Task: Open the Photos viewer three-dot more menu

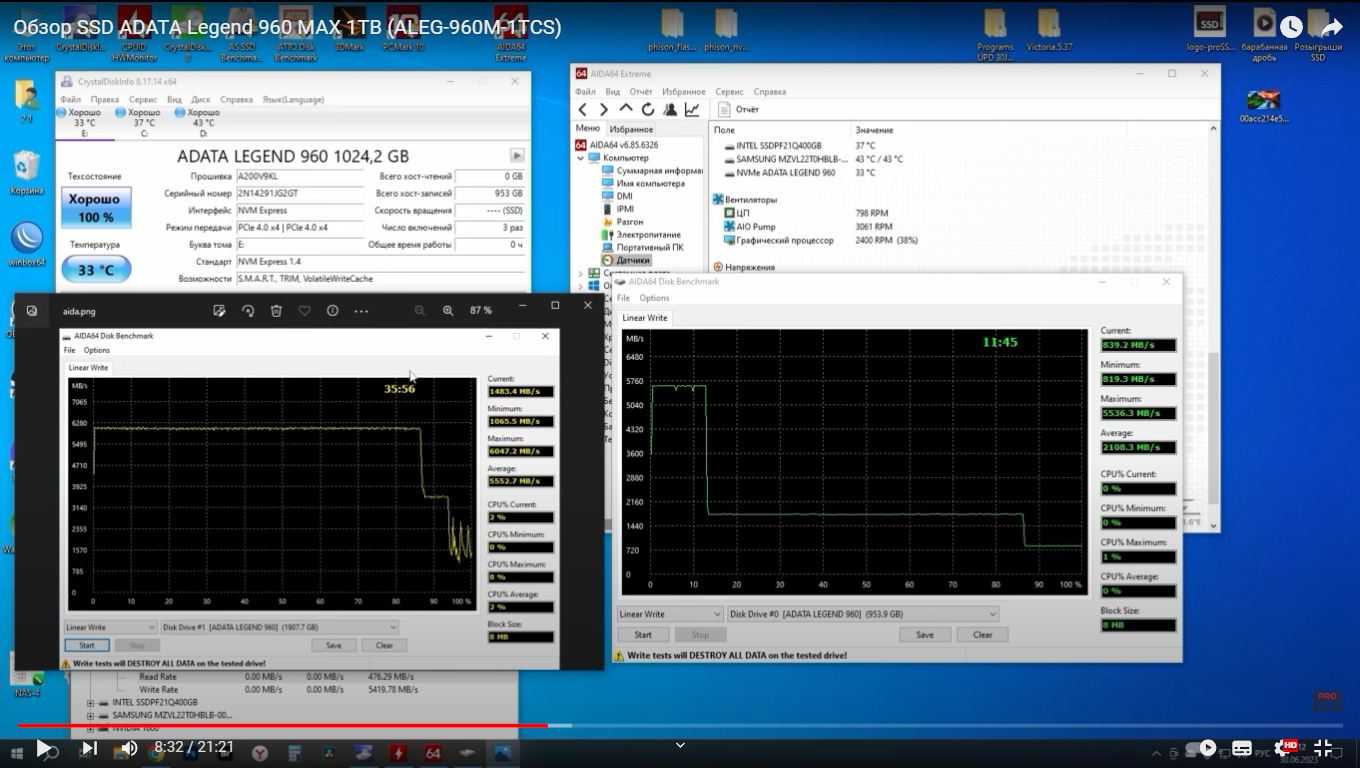Action: 363,311
